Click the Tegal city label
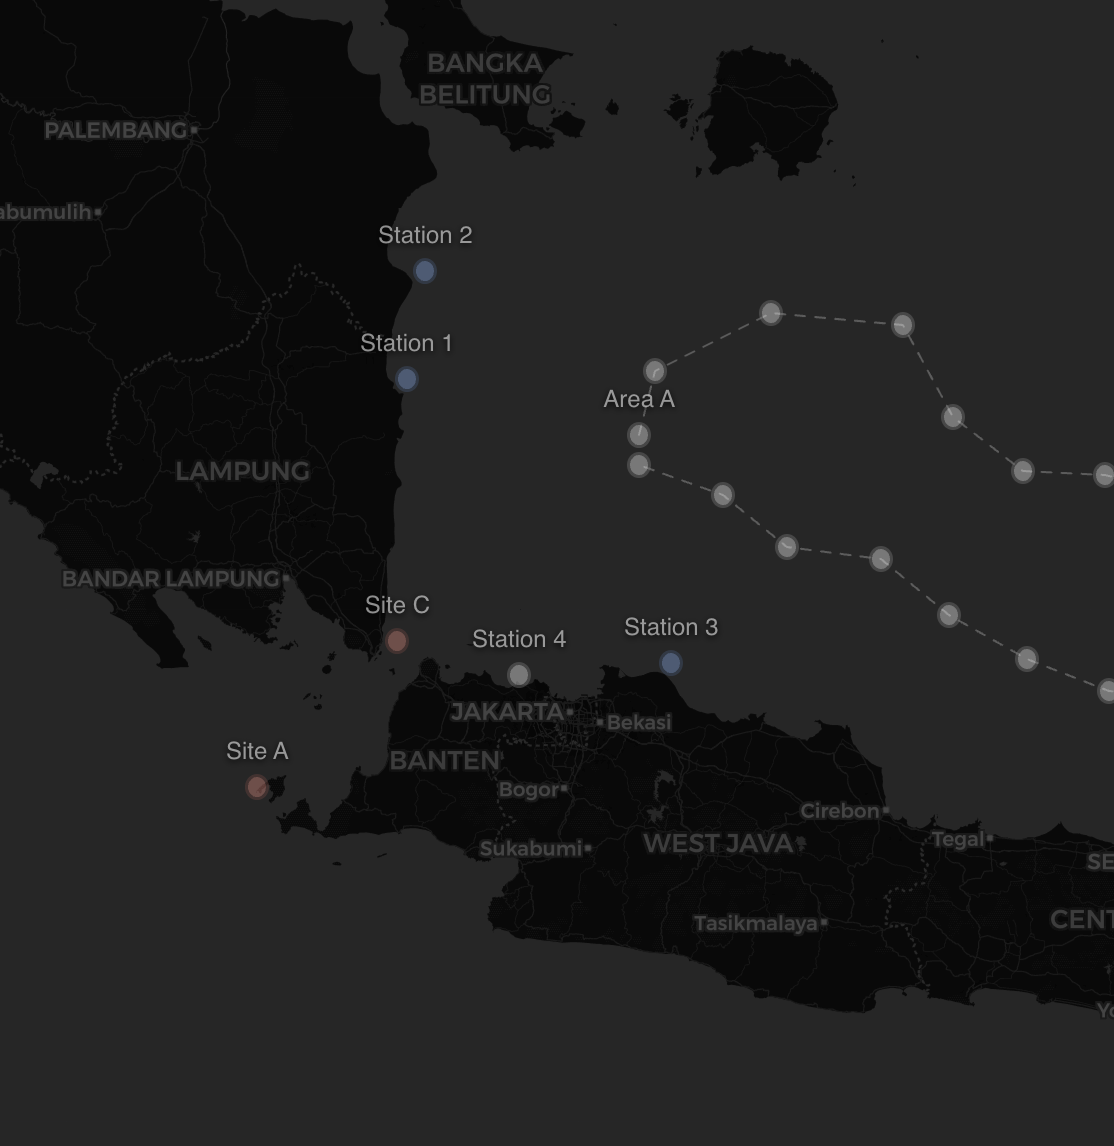This screenshot has width=1114, height=1146. tap(958, 840)
